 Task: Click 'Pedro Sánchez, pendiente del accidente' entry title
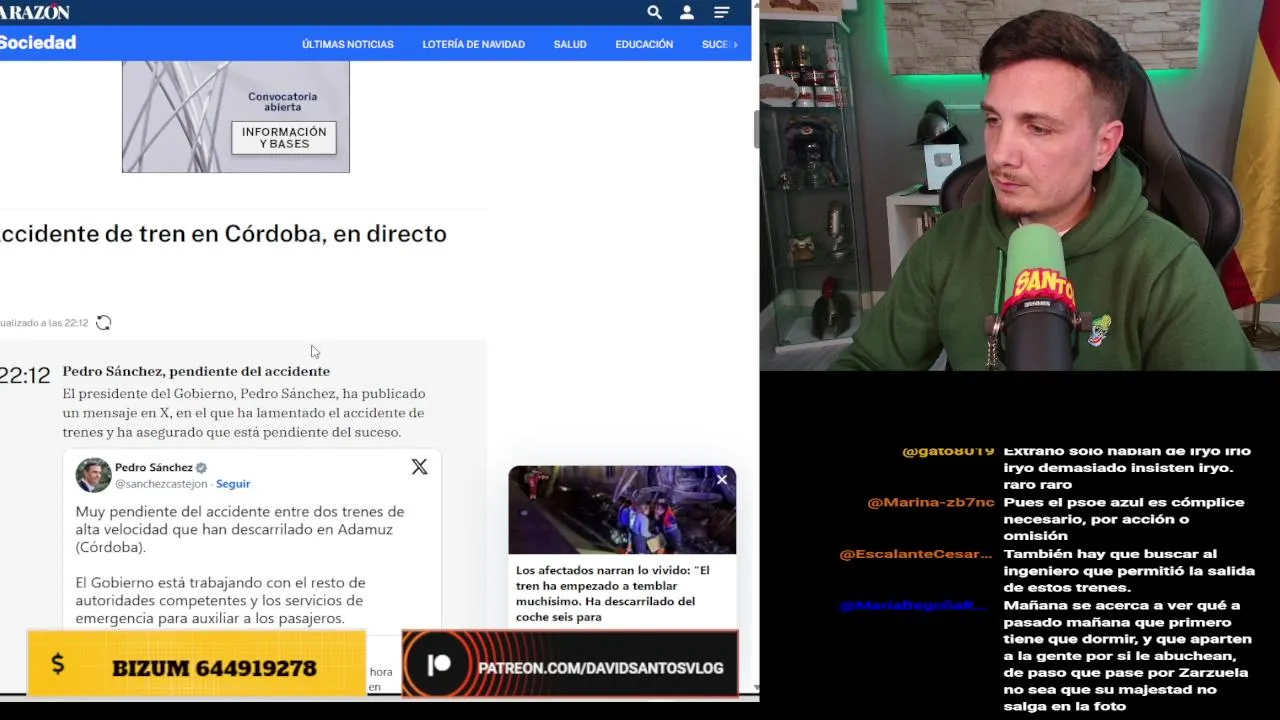tap(196, 371)
